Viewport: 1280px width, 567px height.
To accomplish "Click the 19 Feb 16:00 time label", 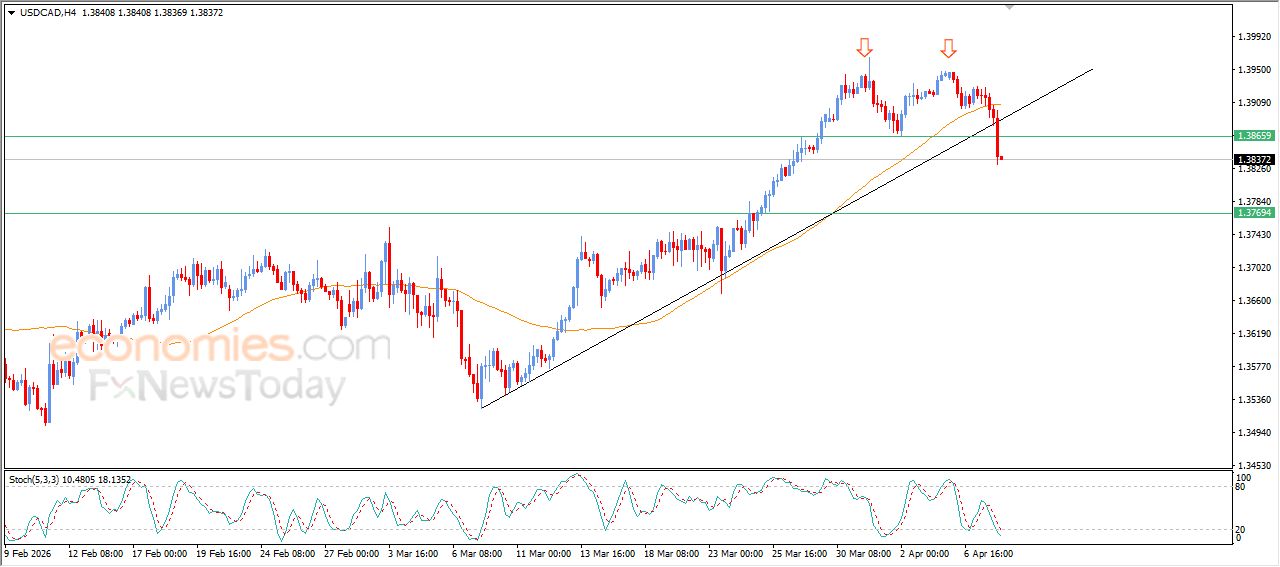I will pos(223,552).
